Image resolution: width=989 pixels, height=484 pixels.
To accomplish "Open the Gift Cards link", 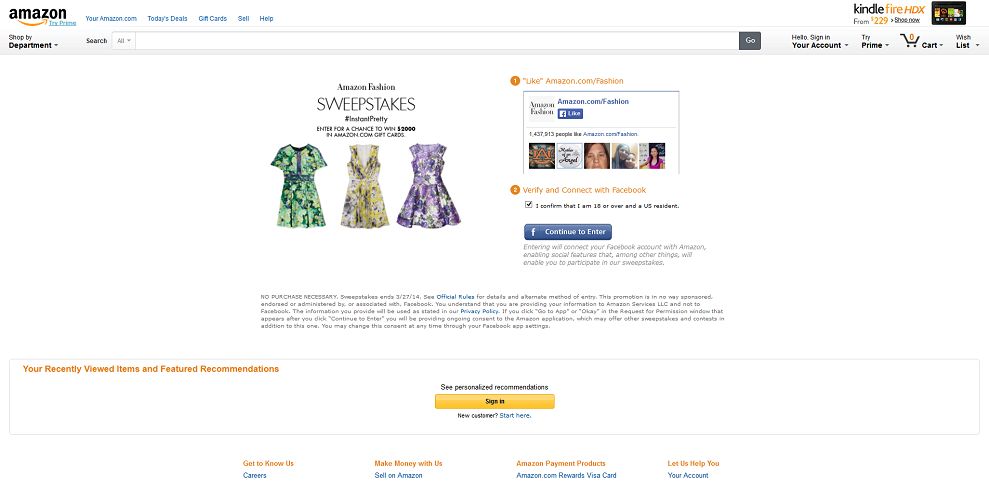I will tap(213, 19).
